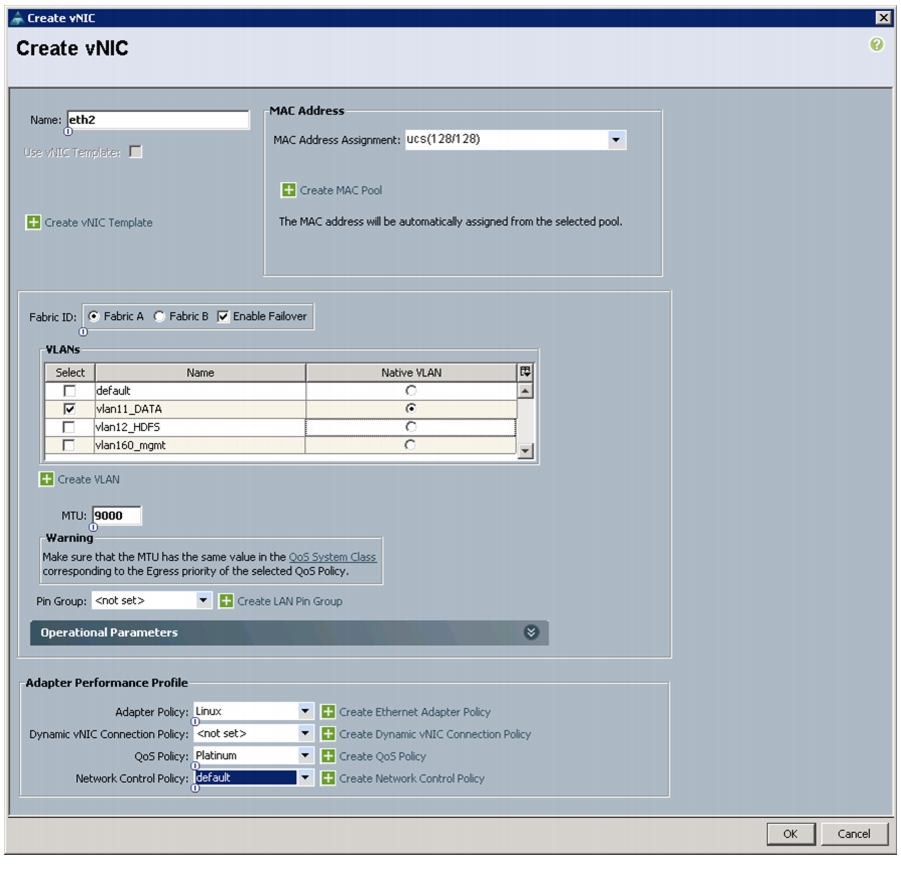
Task: Sort VLANs by Name column header
Action: [200, 372]
